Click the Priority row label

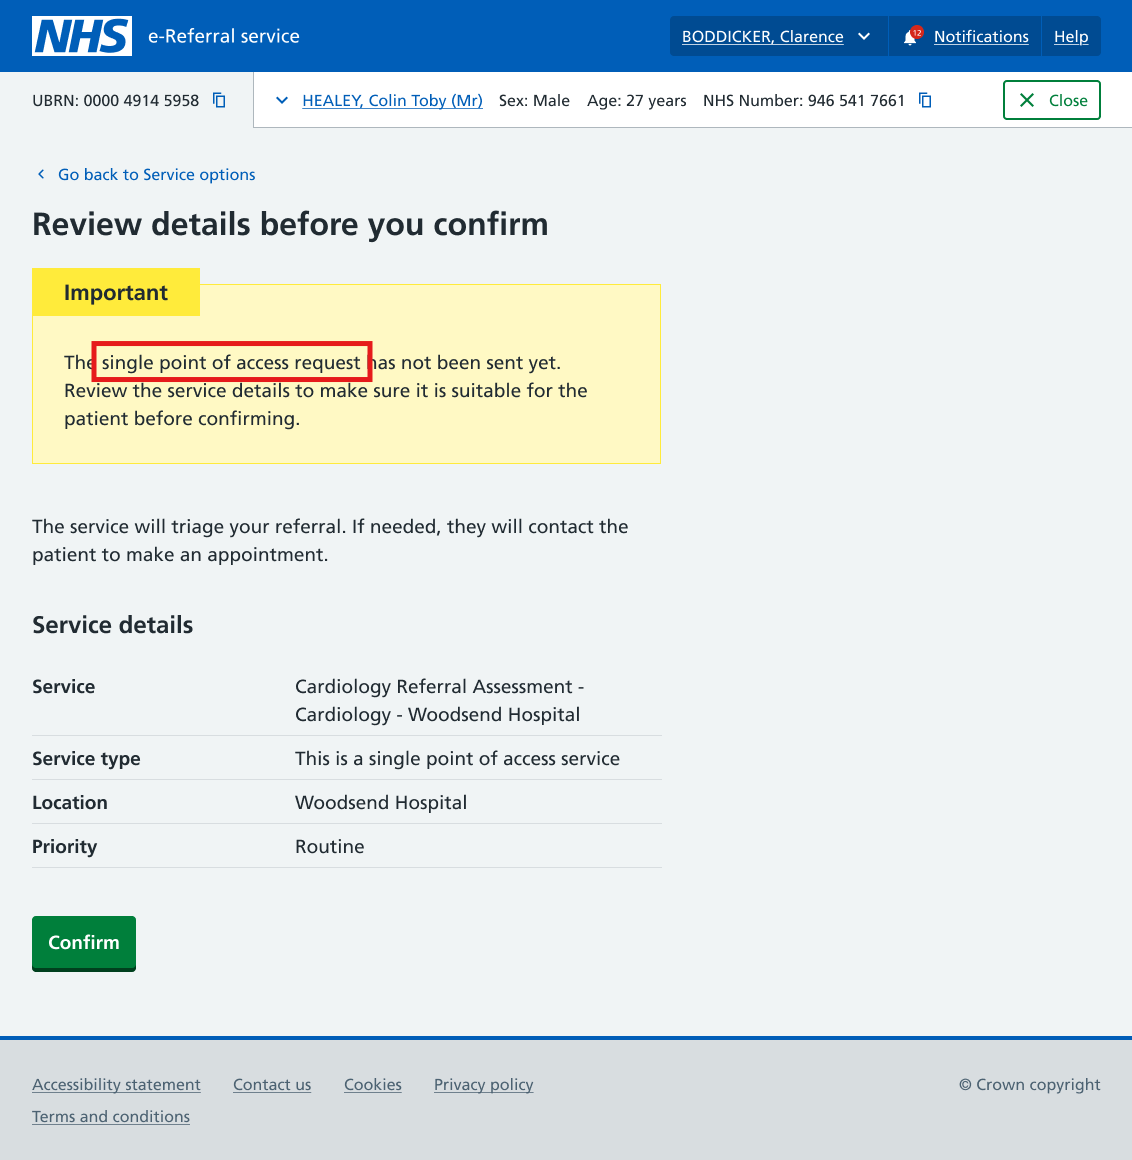pos(64,846)
